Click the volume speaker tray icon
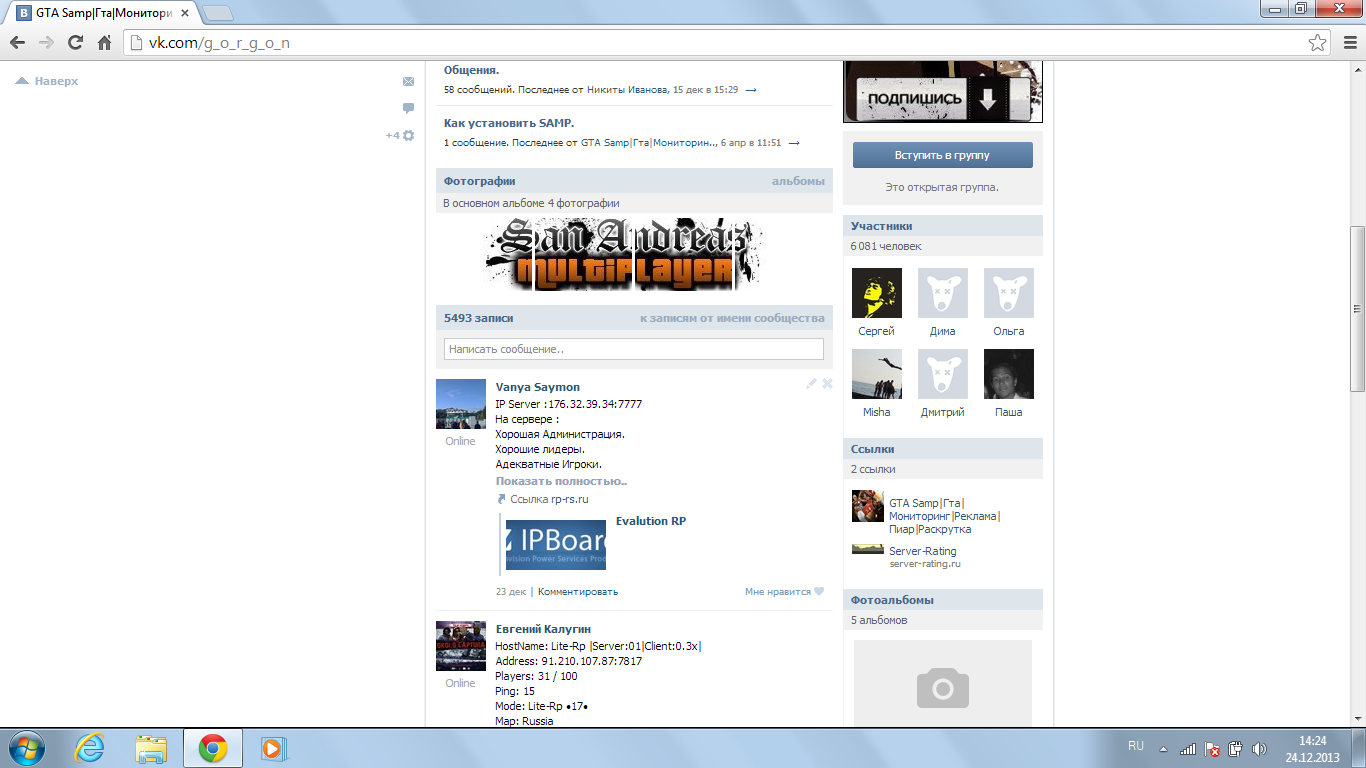1366x768 pixels. click(x=1259, y=748)
